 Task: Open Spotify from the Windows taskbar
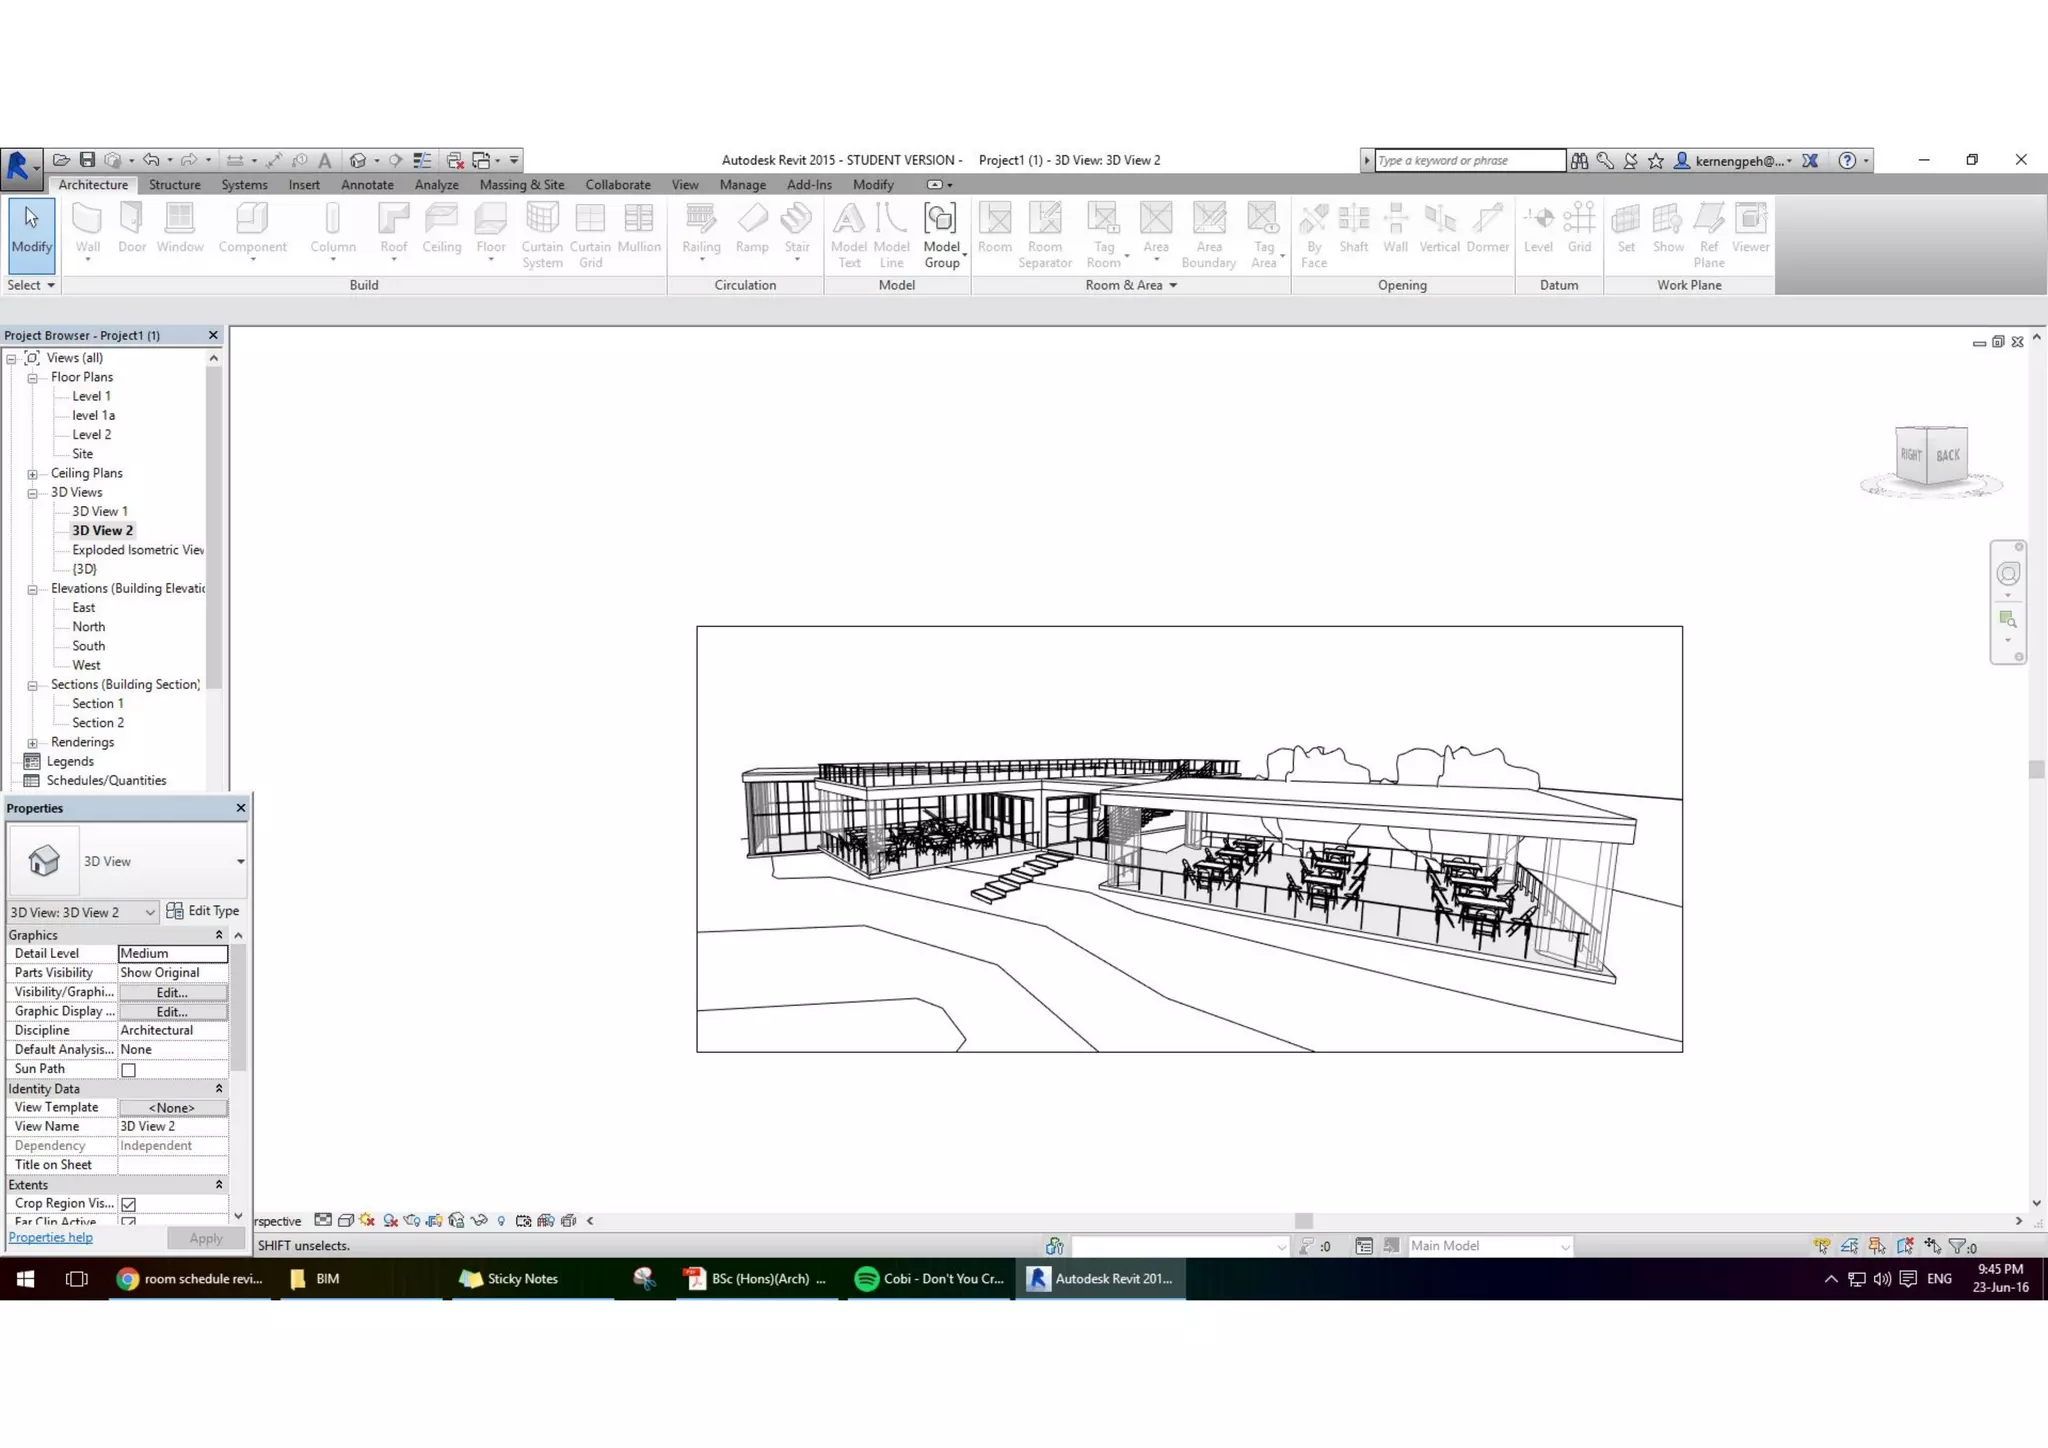coord(930,1278)
